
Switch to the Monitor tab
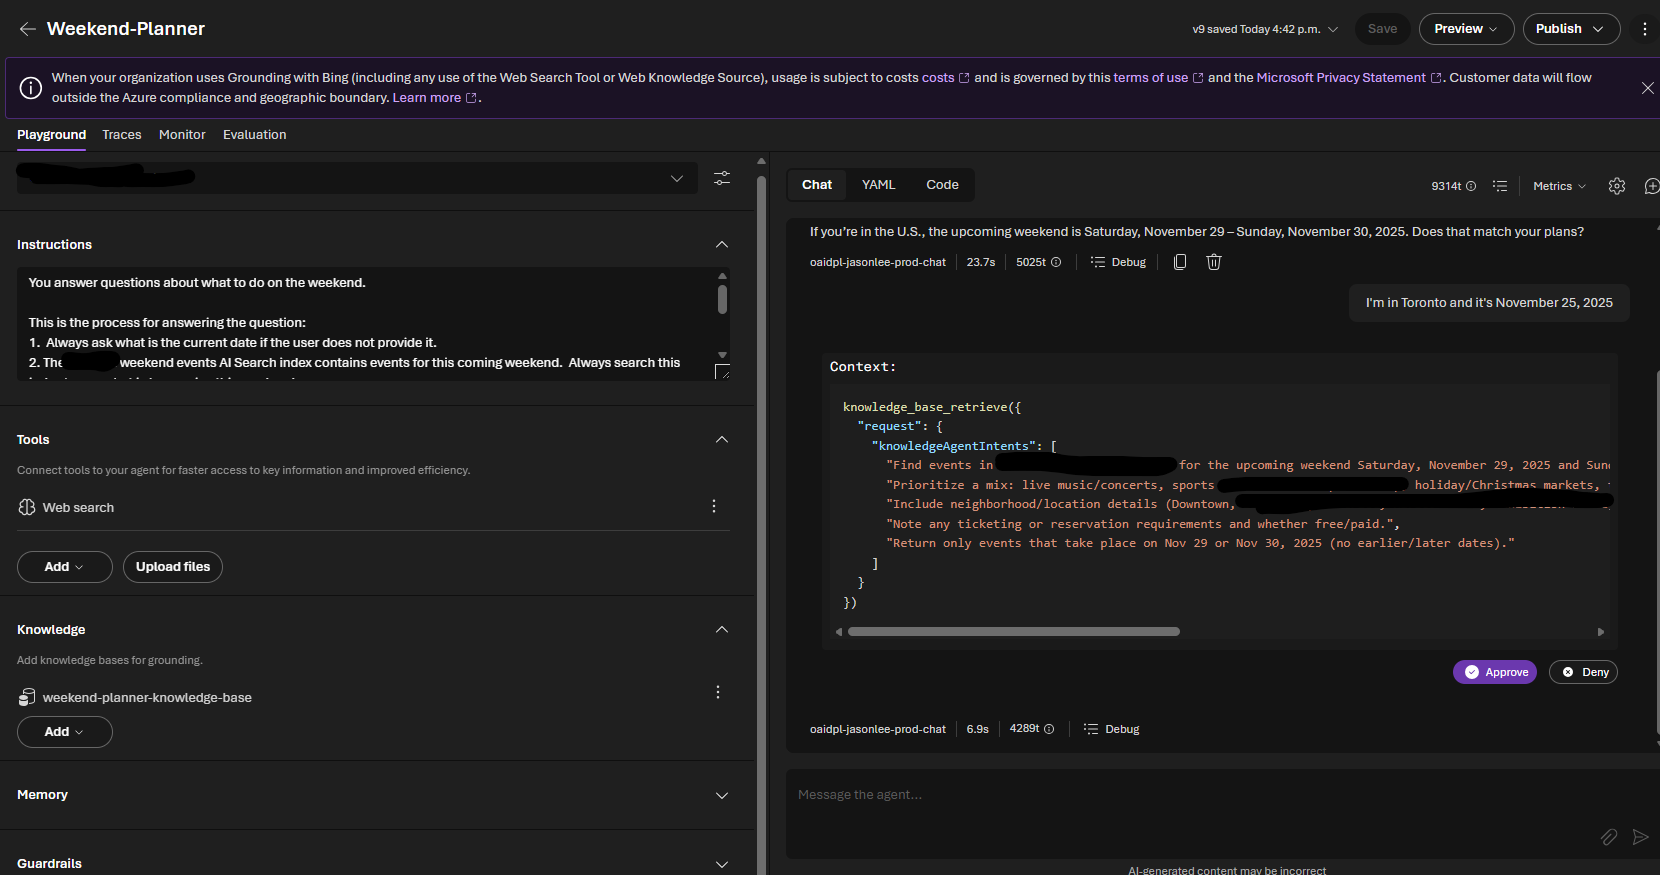point(182,135)
